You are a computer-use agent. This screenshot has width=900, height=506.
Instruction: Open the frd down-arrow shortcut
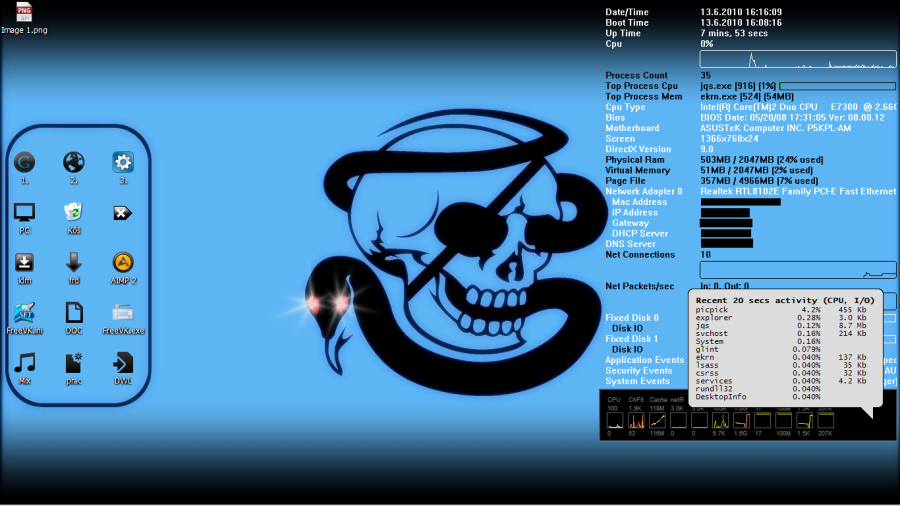click(x=74, y=262)
